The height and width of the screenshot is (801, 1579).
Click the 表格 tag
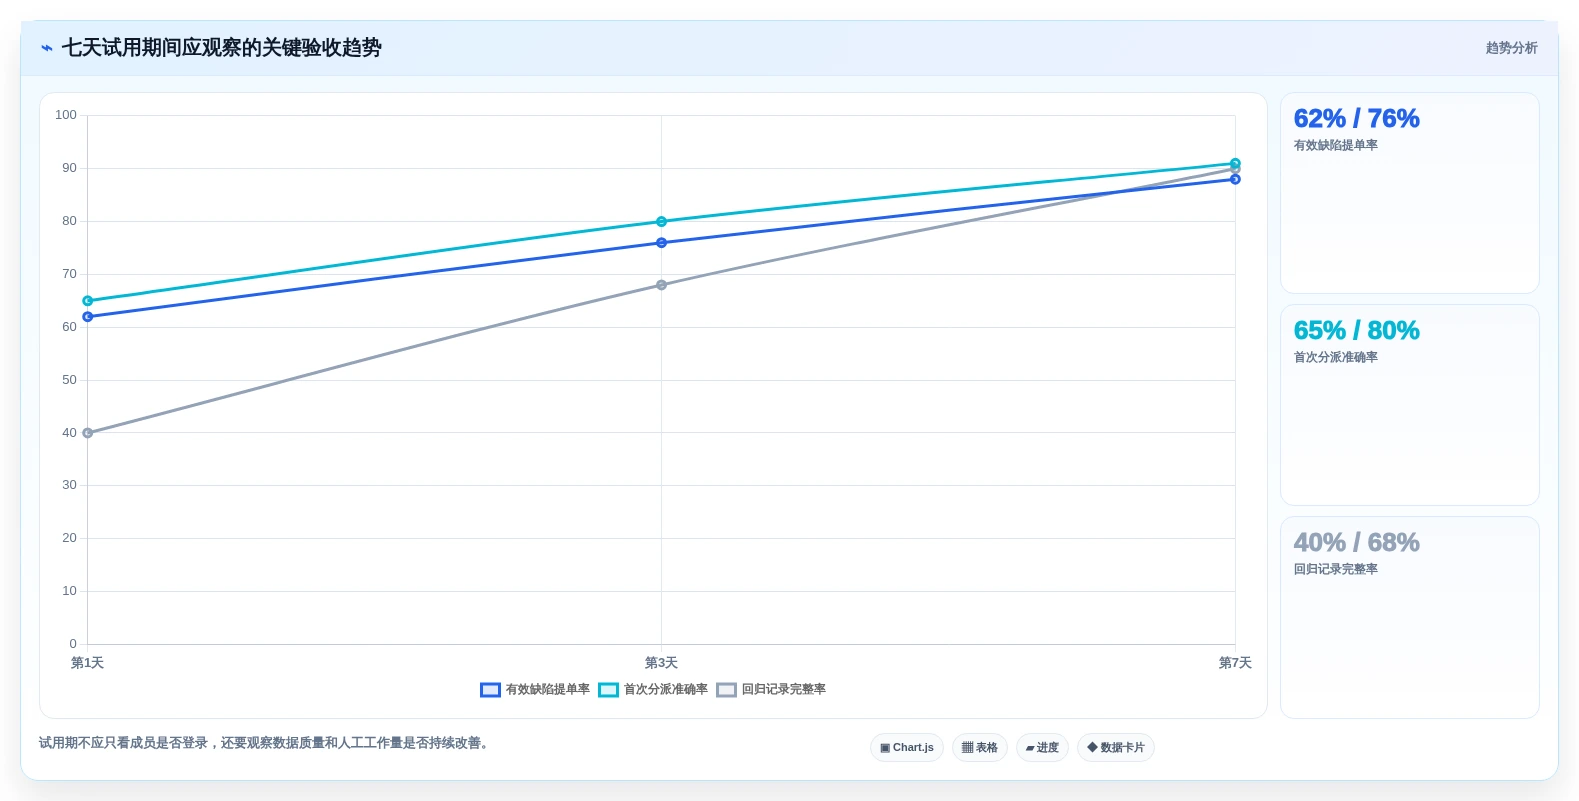point(980,748)
